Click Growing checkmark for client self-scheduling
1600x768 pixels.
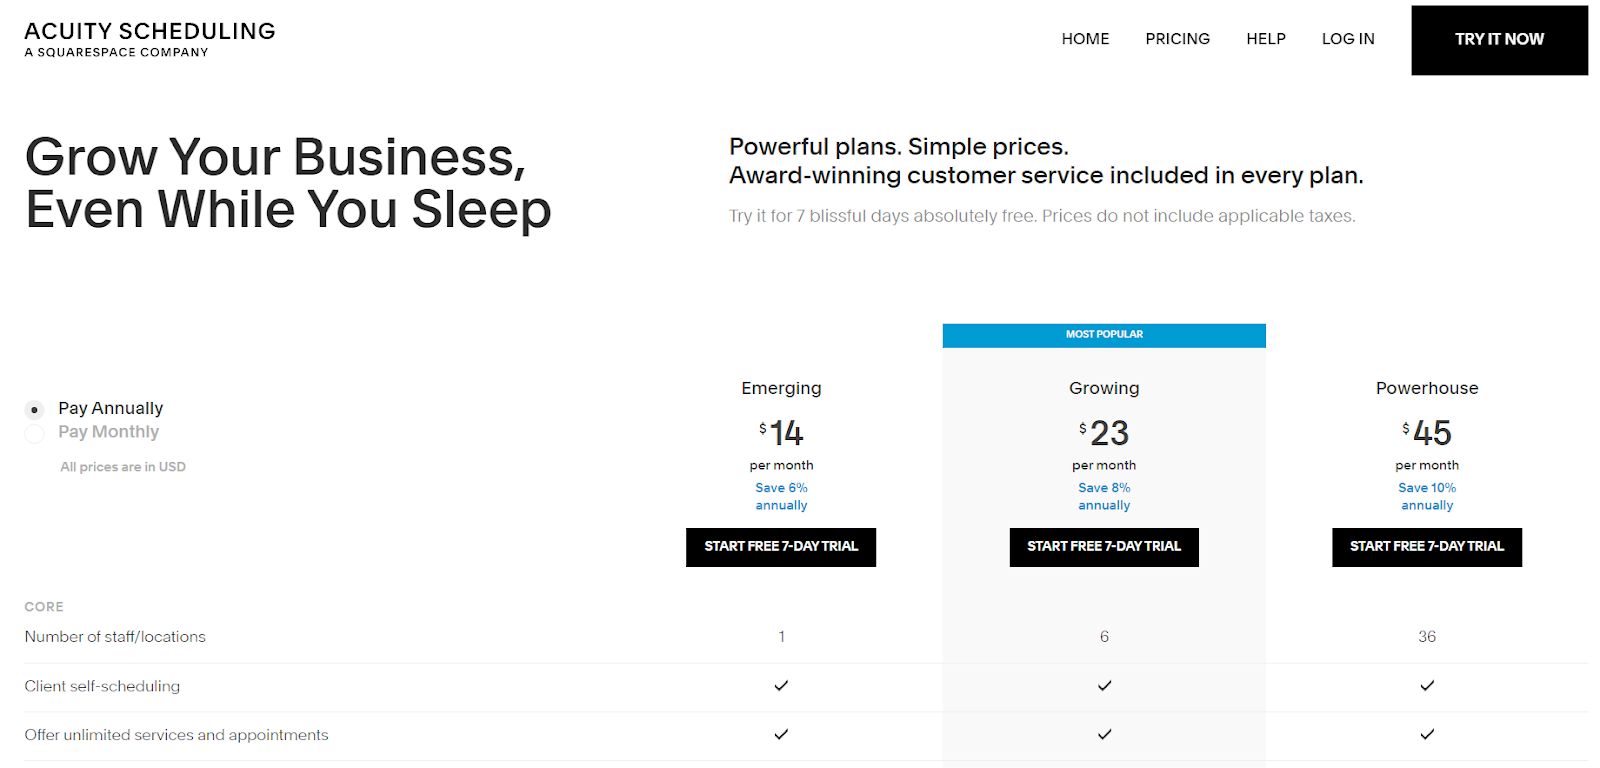(1104, 686)
